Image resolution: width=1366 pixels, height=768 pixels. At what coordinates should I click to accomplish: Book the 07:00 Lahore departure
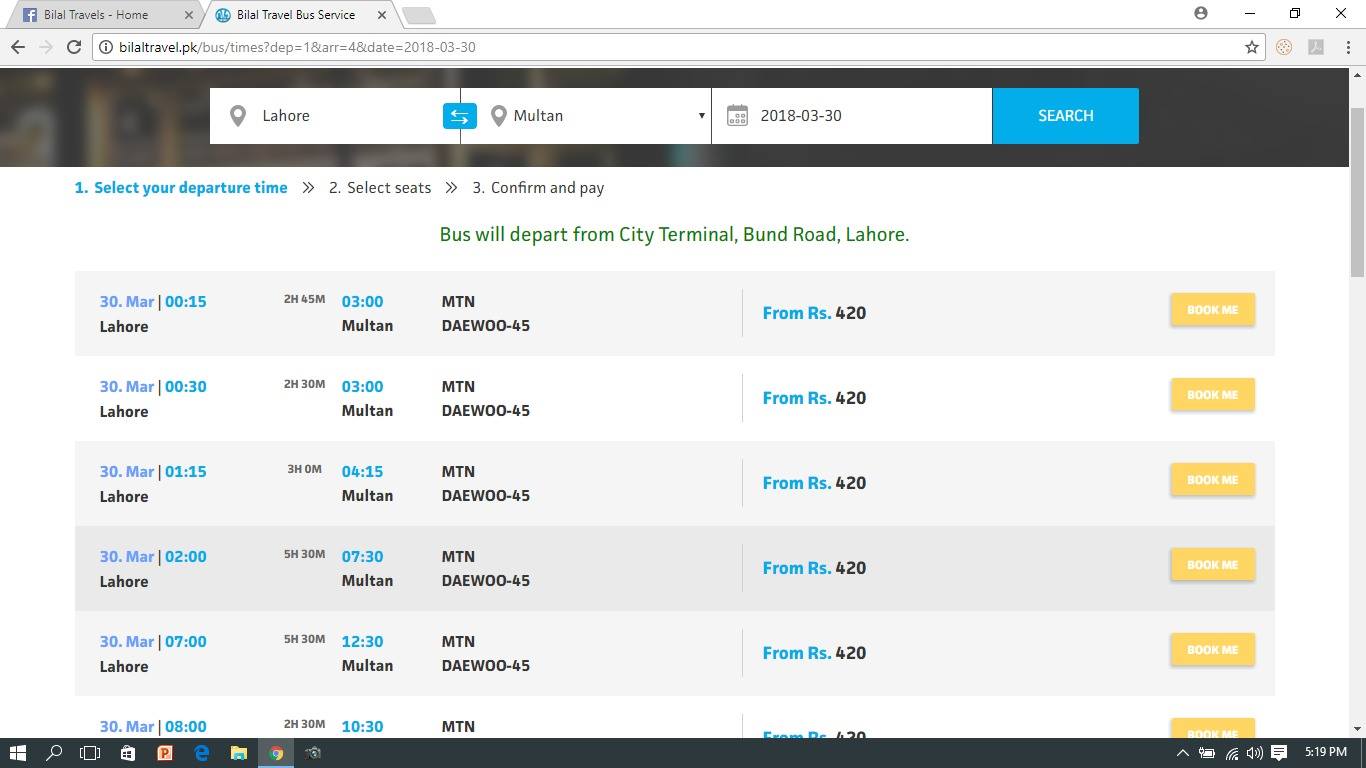(1212, 650)
